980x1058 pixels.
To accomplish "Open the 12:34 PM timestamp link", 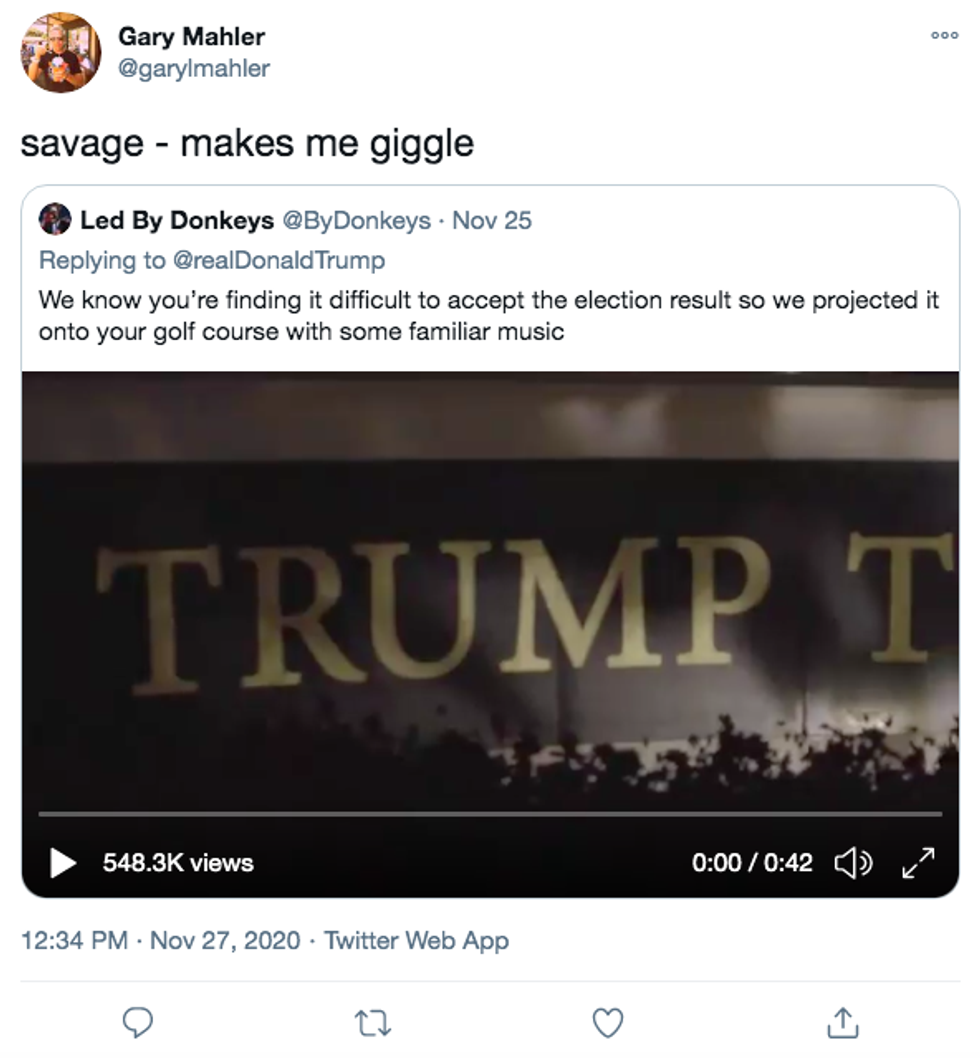I will 74,941.
